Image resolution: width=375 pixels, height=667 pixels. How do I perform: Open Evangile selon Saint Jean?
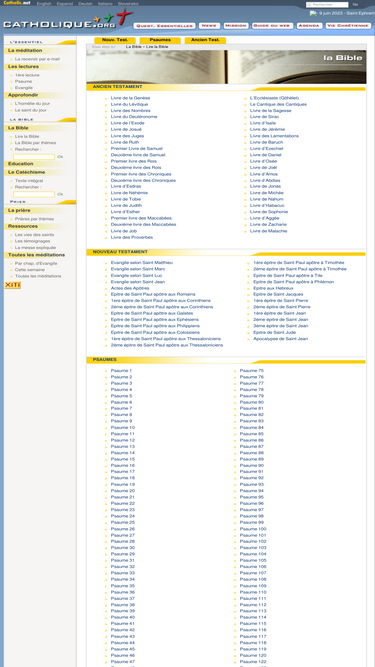click(x=138, y=282)
